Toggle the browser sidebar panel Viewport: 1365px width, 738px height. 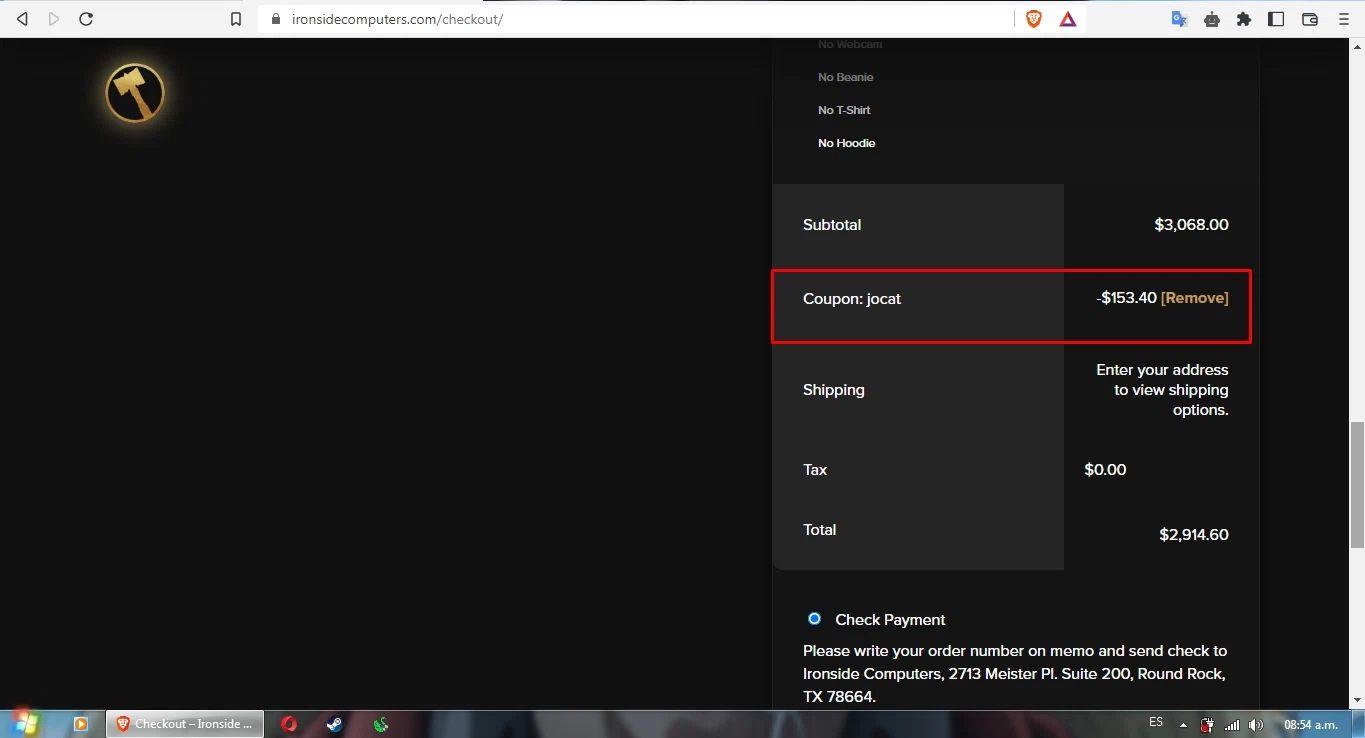click(1276, 19)
